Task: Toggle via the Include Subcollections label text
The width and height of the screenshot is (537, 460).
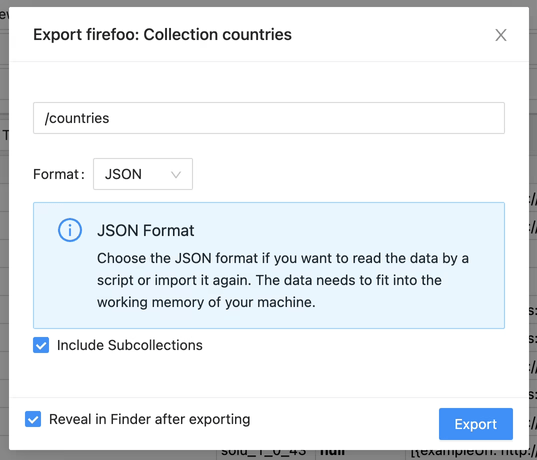Action: pyautogui.click(x=130, y=345)
